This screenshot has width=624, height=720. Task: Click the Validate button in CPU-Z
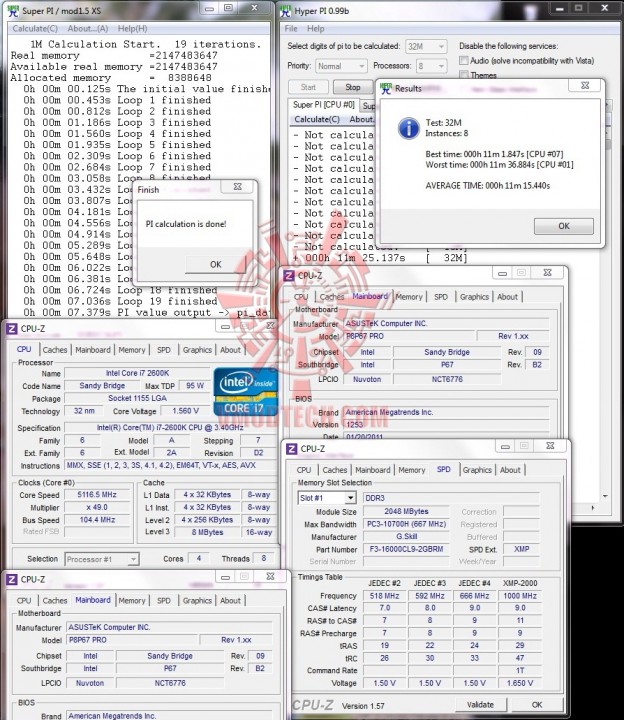480,705
